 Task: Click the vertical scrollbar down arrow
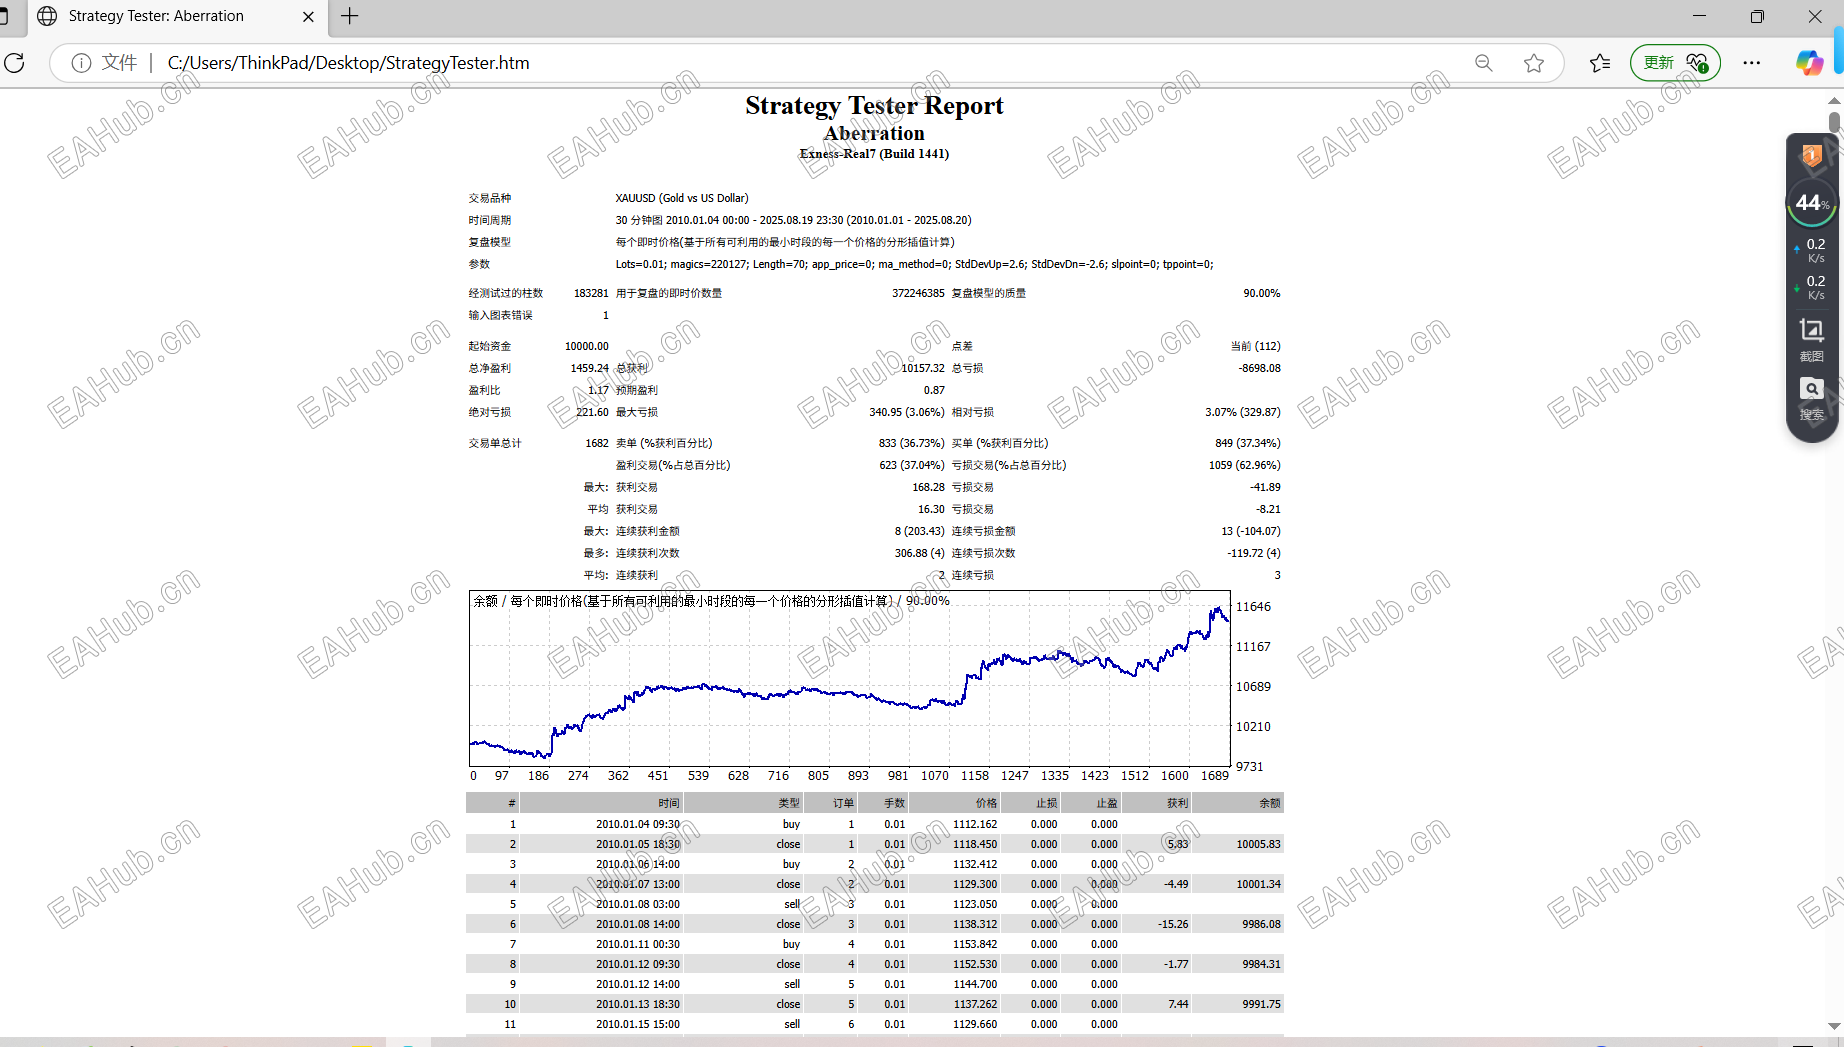1834,1026
